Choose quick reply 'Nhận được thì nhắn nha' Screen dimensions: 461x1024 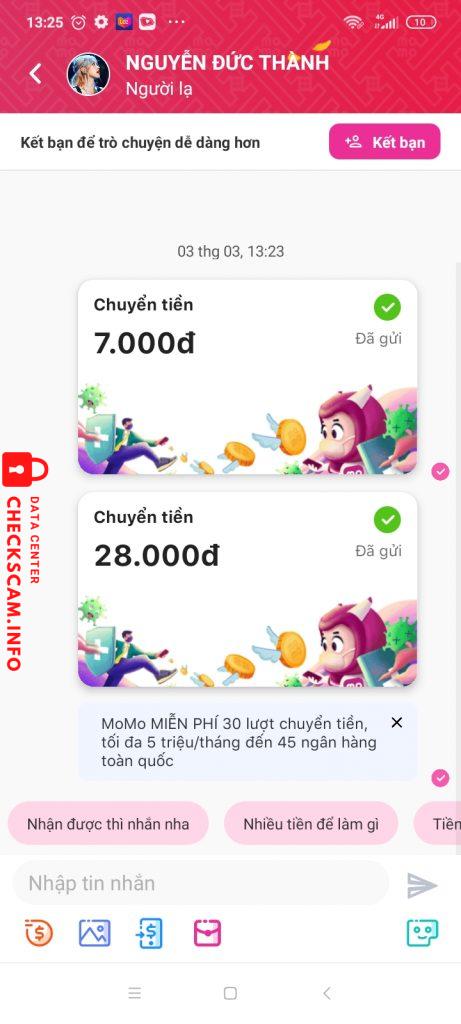108,824
